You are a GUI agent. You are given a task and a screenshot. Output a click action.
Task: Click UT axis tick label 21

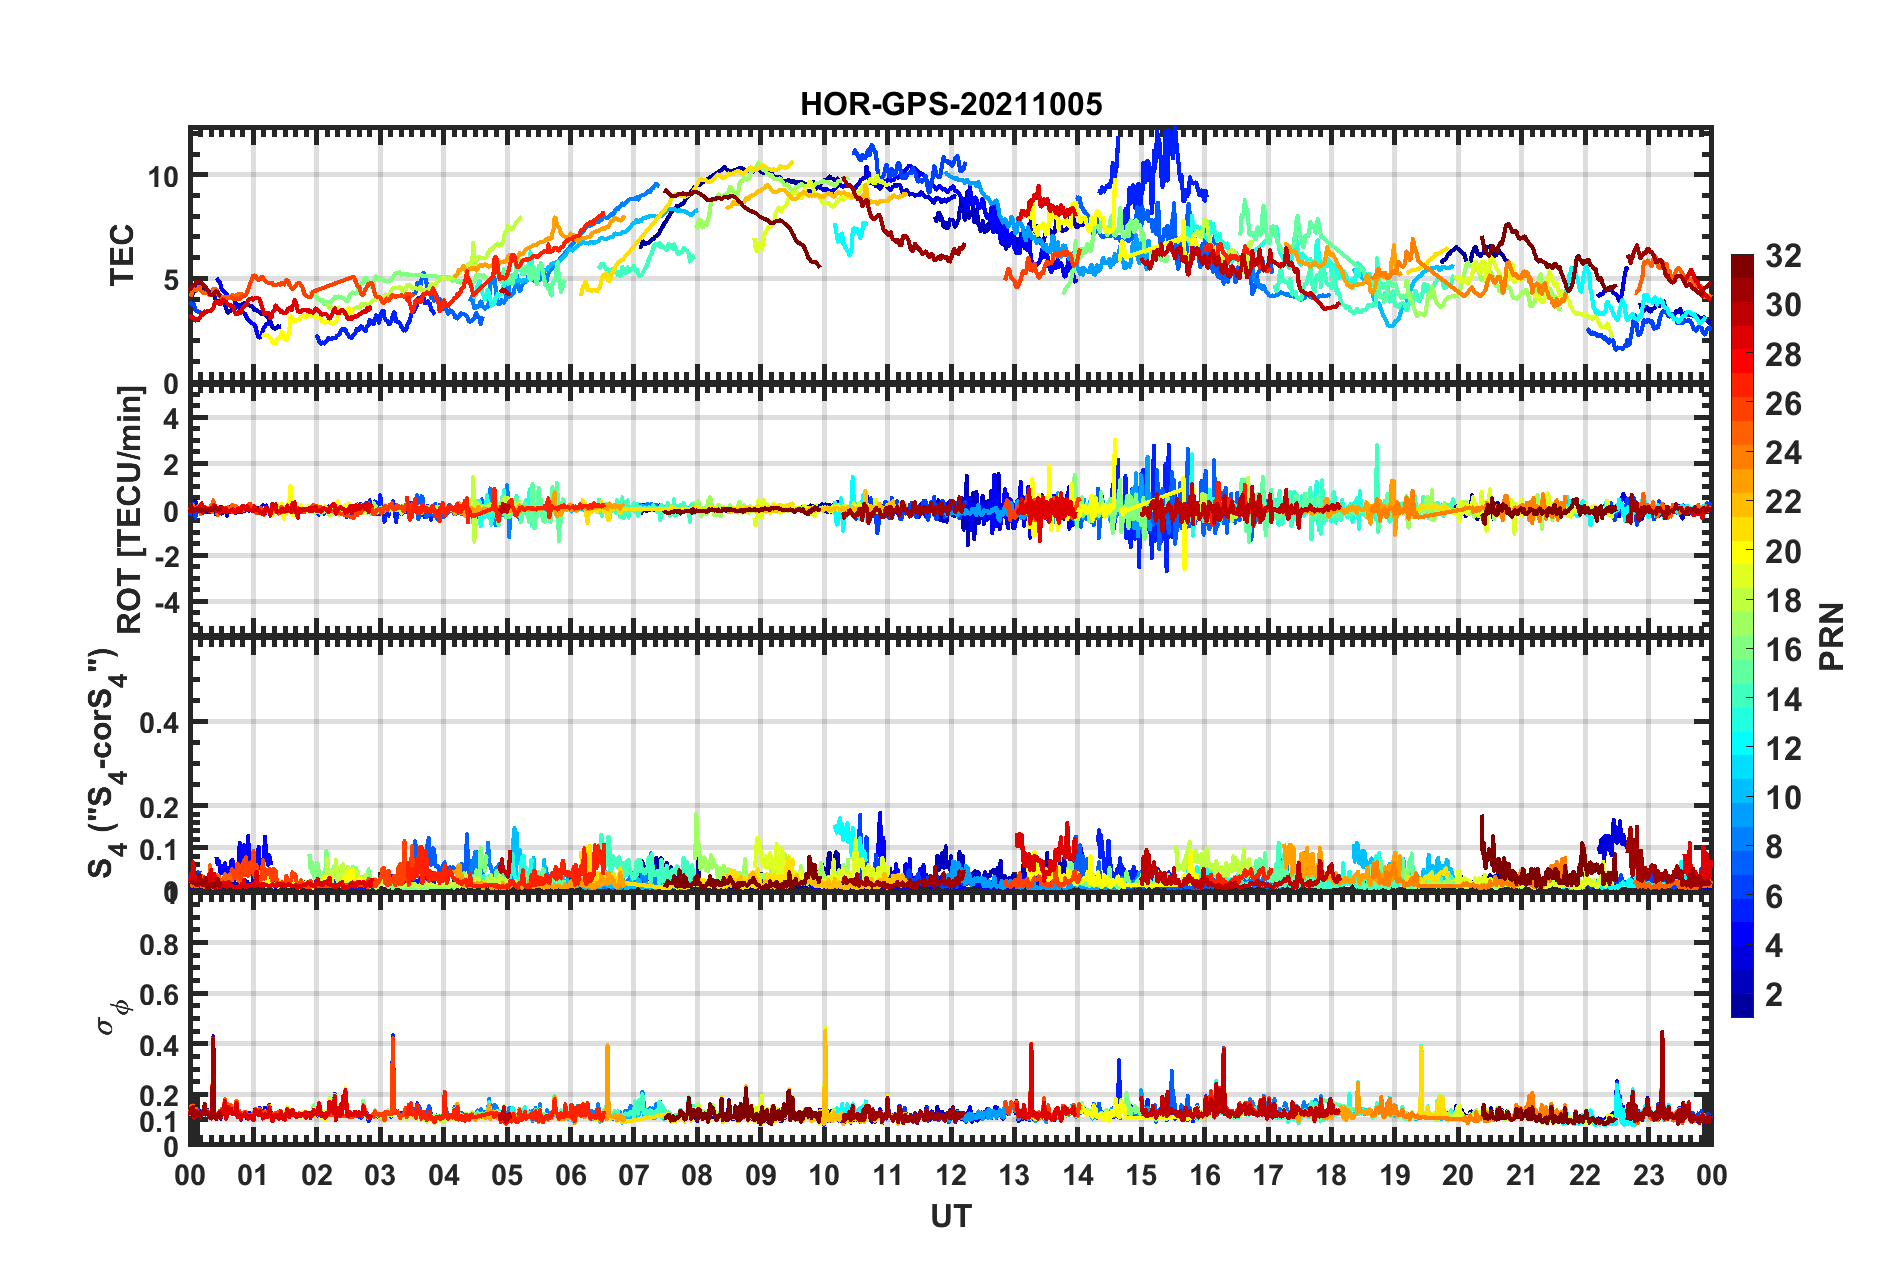click(1522, 1175)
